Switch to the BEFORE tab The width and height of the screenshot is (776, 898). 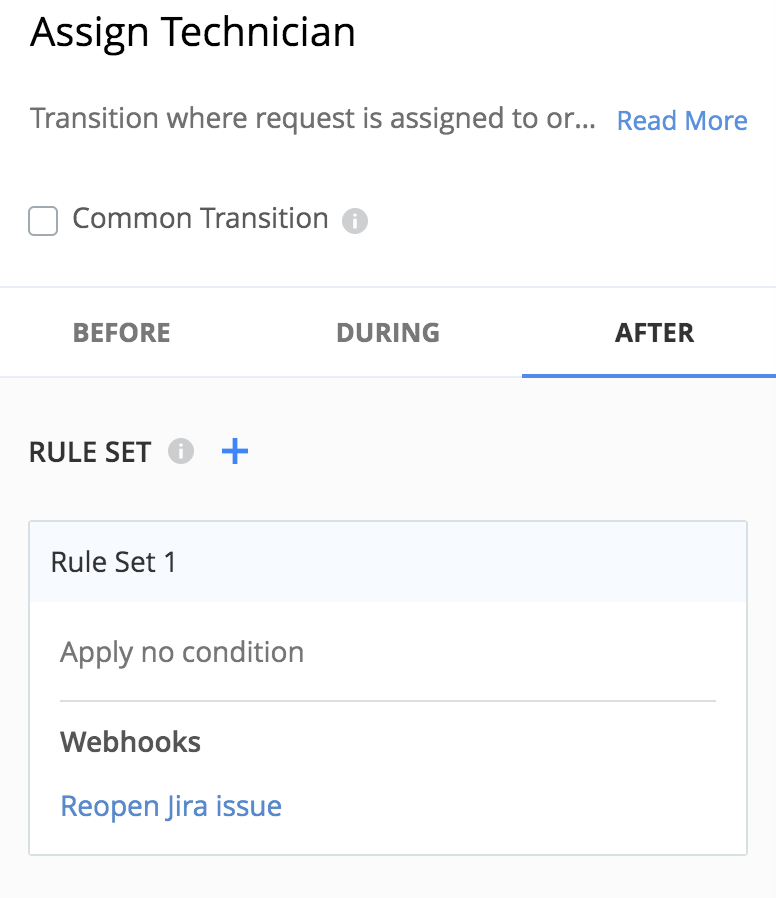(x=121, y=333)
